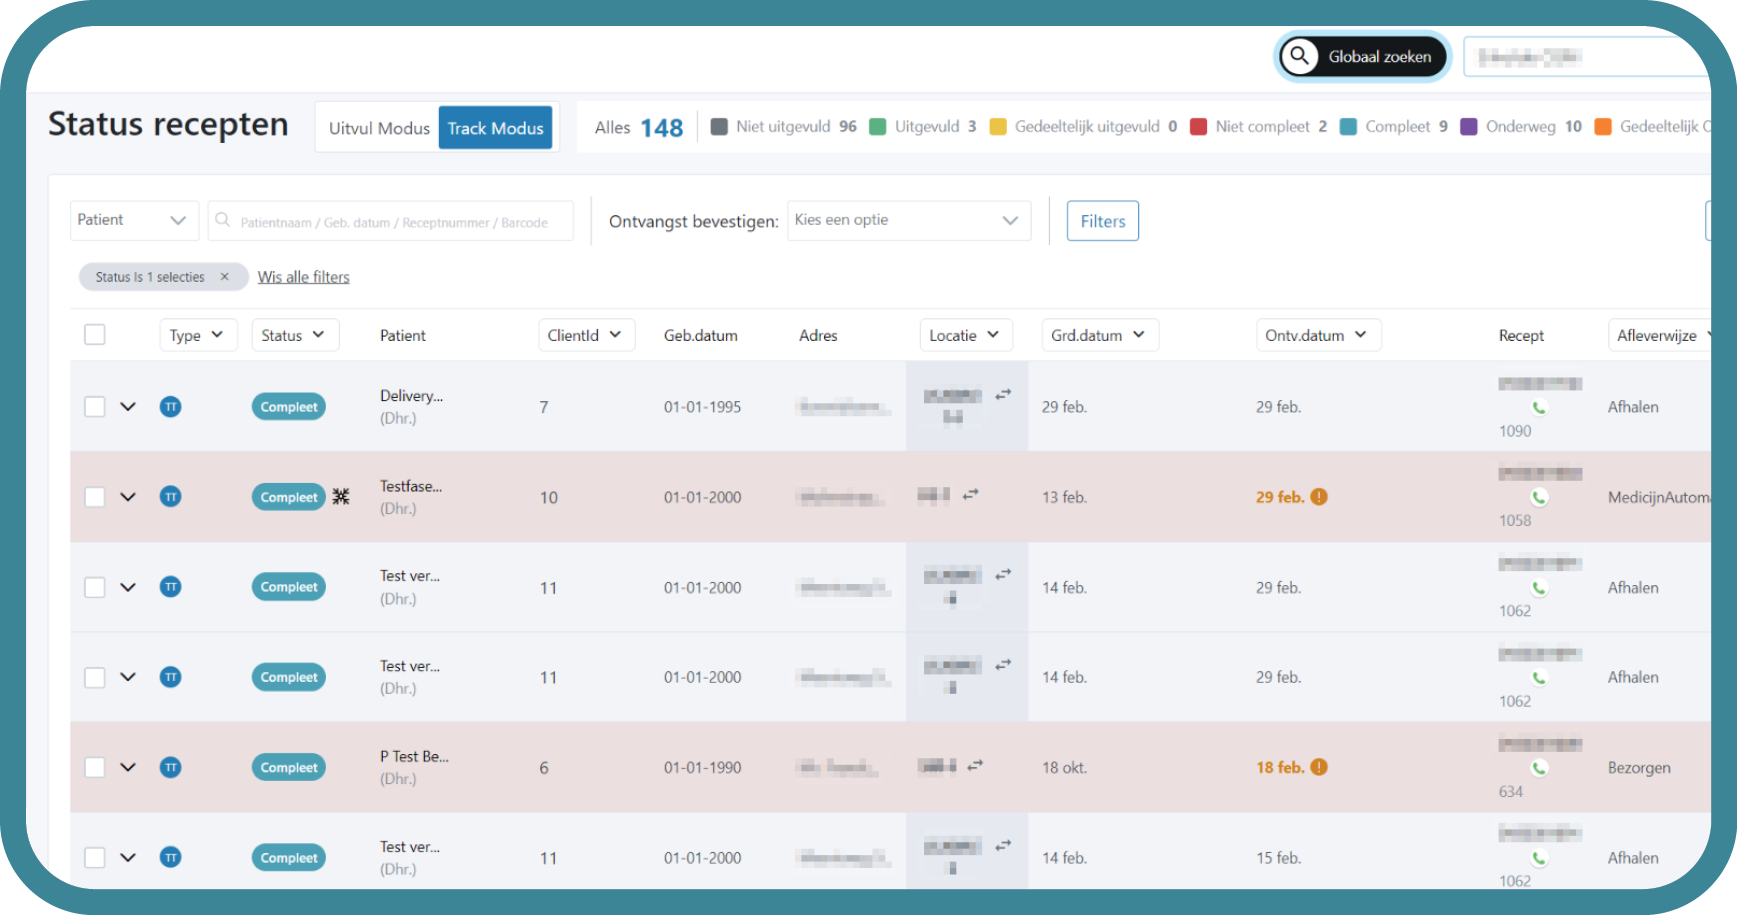1737x915 pixels.
Task: Click the yellow Gedeeltelijk uitgevuld color swatch
Action: (998, 127)
